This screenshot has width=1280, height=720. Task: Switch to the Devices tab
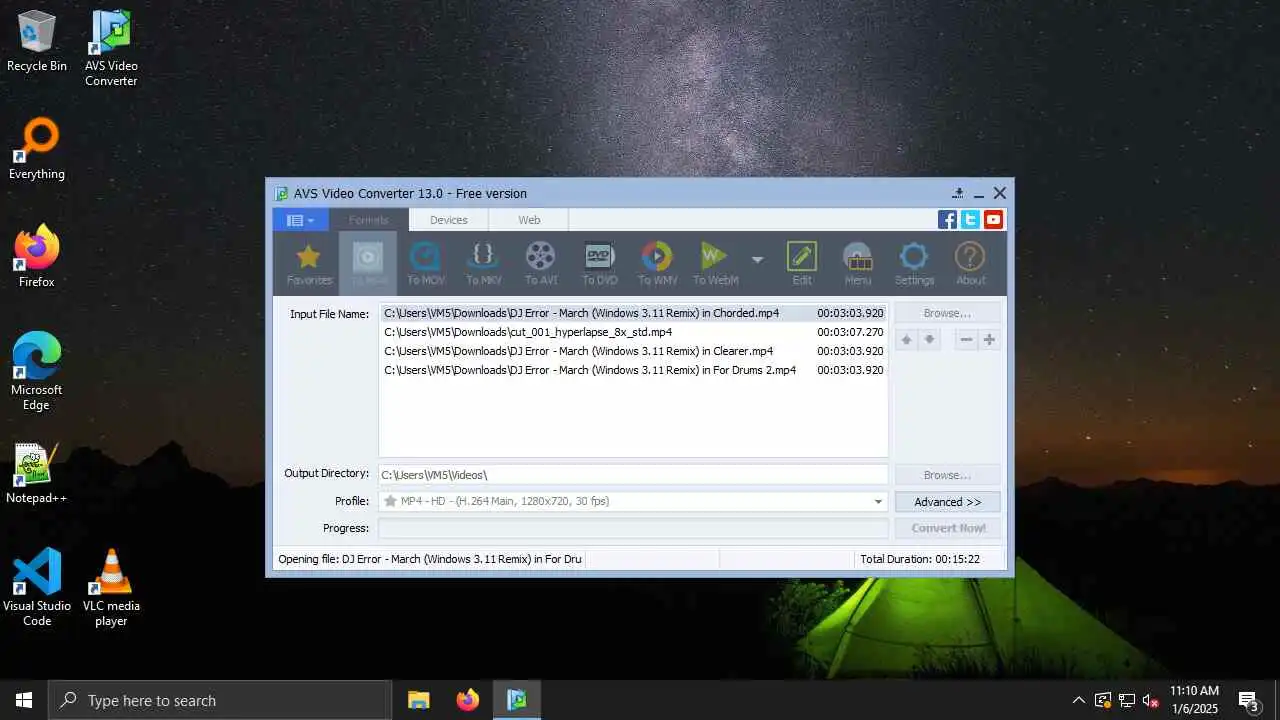click(449, 220)
